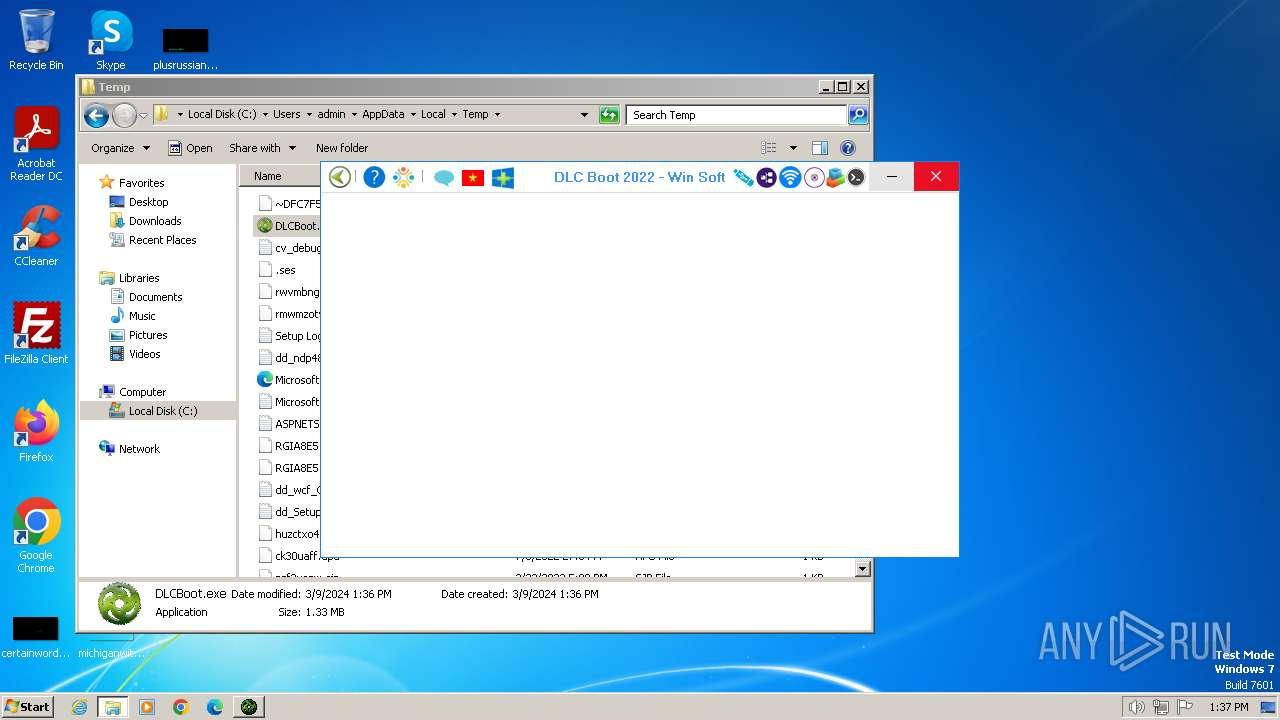Viewport: 1280px width, 720px height.
Task: Click the disc ISO icon in DLC Boot
Action: (x=814, y=177)
